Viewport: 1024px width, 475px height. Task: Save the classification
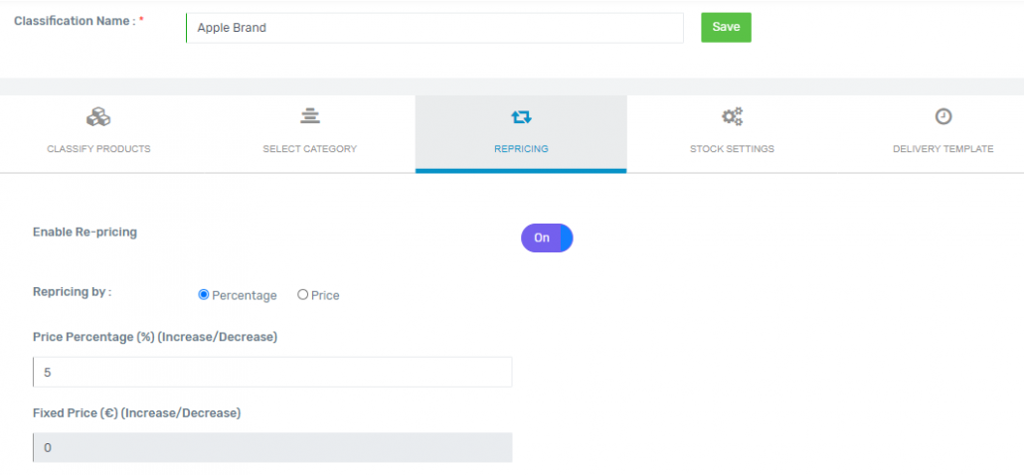pos(726,27)
